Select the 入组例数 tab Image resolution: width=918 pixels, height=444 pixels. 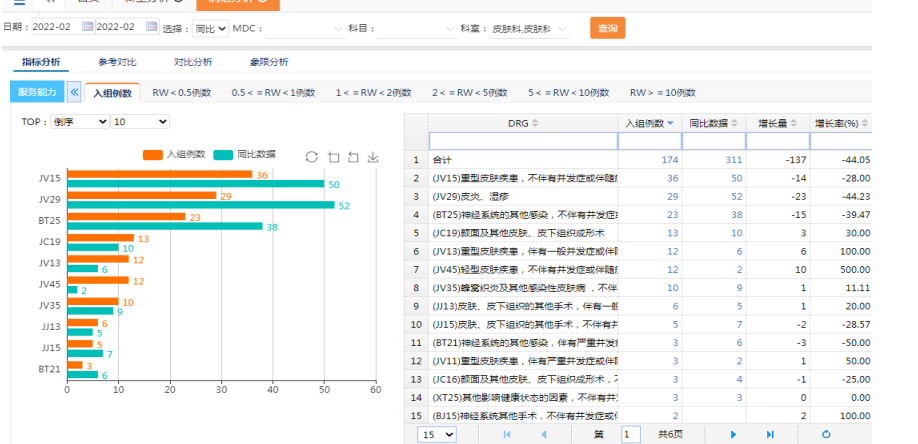coord(112,93)
